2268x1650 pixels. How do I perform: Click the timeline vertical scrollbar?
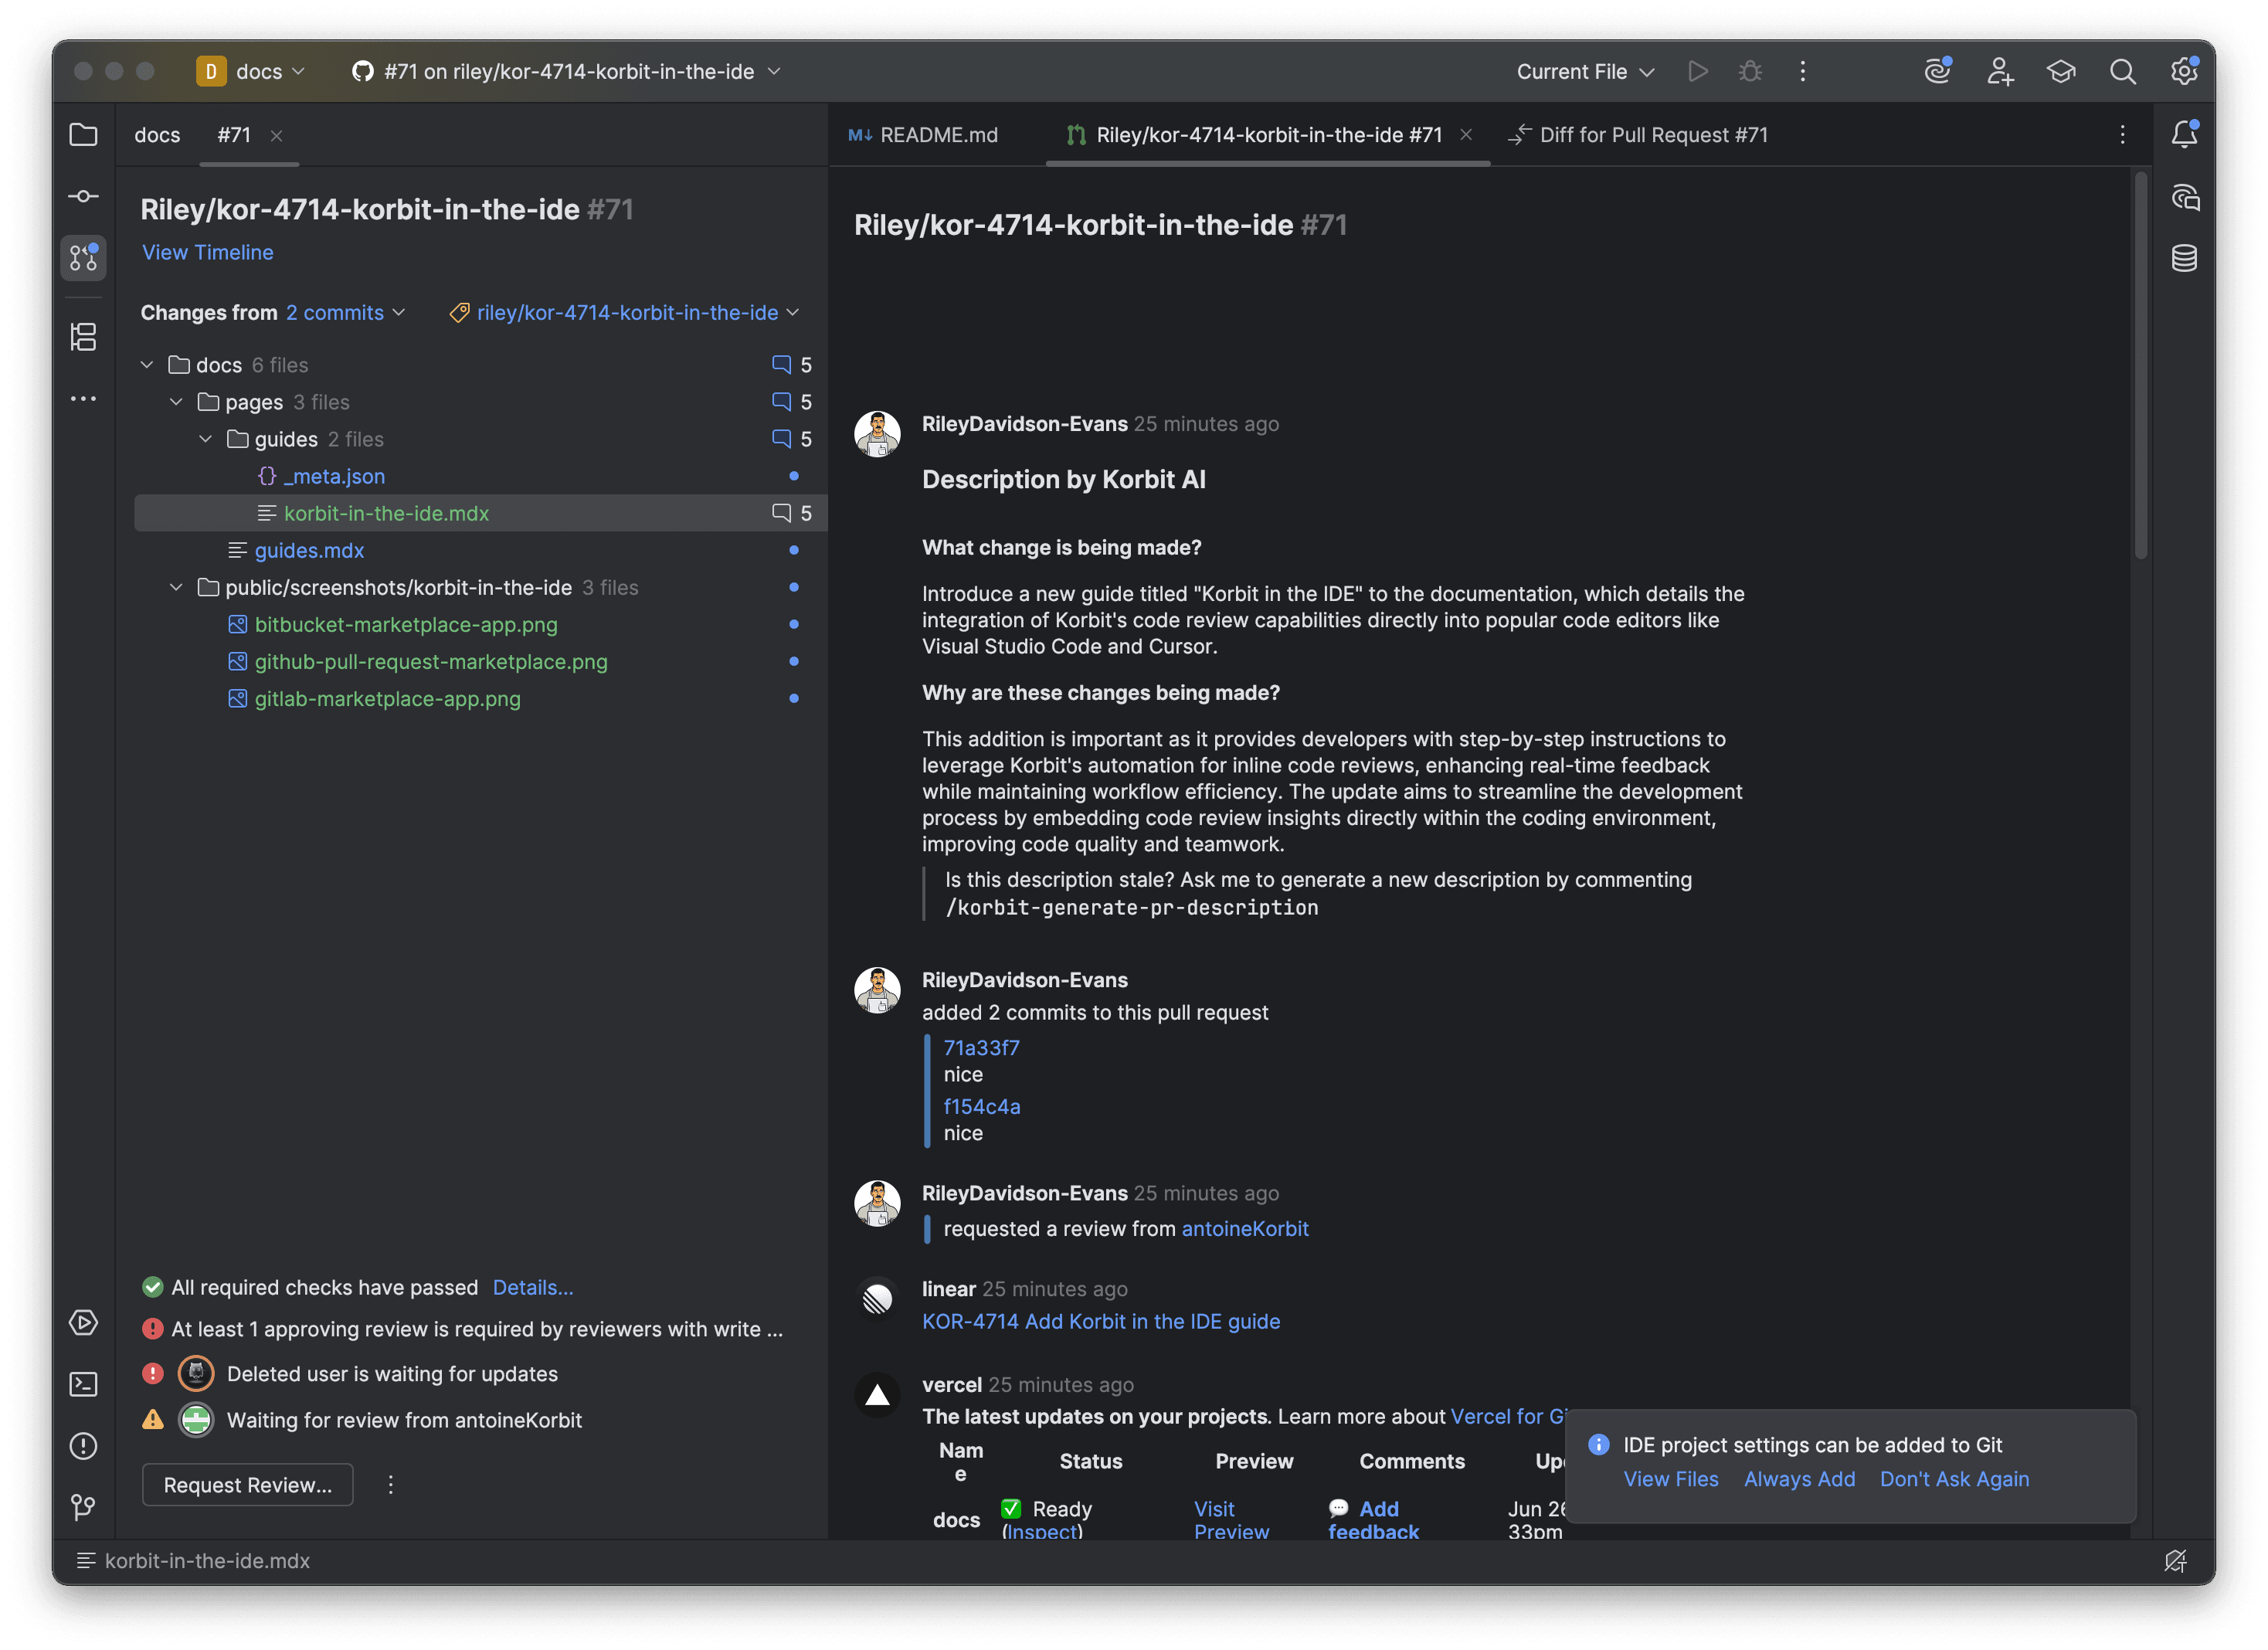pyautogui.click(x=2141, y=365)
